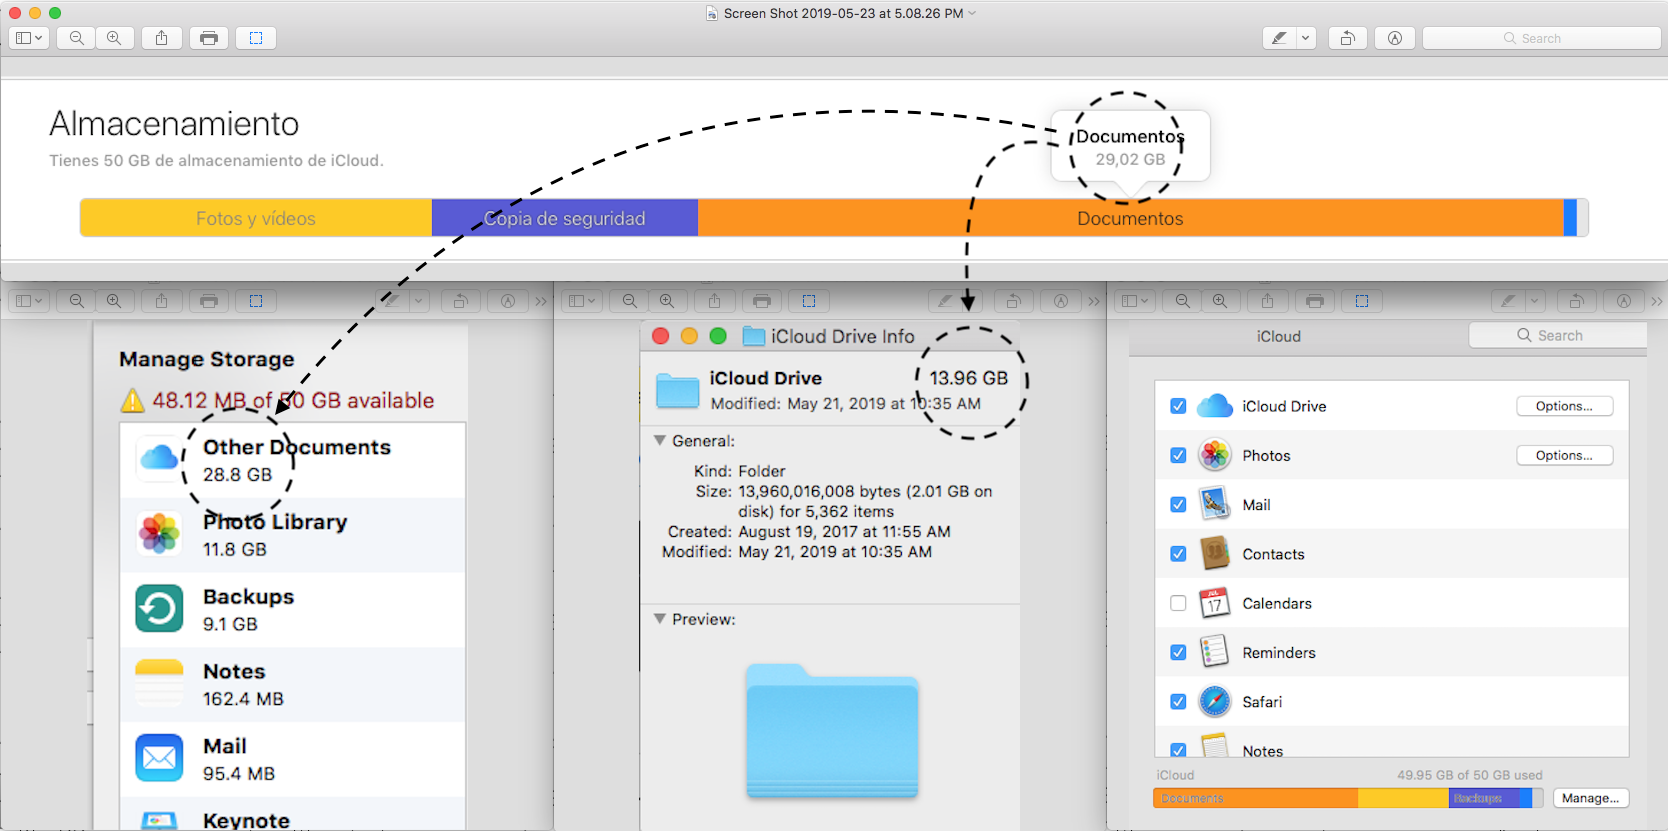Zoom out in the Manage Storage window toolbar
Viewport: 1668px width, 831px height.
(x=77, y=301)
